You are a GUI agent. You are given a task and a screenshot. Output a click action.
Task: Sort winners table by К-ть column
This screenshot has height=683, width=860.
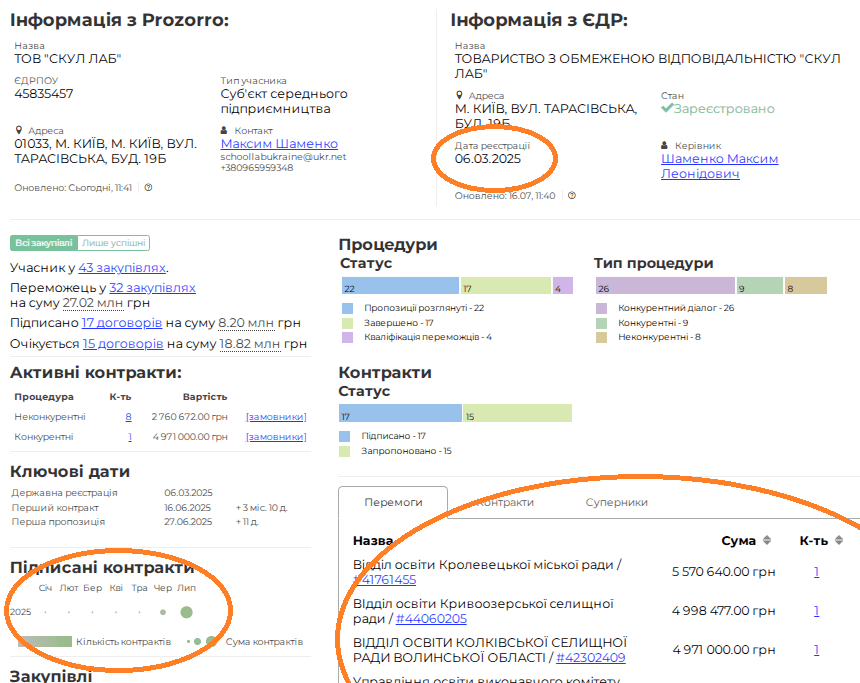(838, 540)
